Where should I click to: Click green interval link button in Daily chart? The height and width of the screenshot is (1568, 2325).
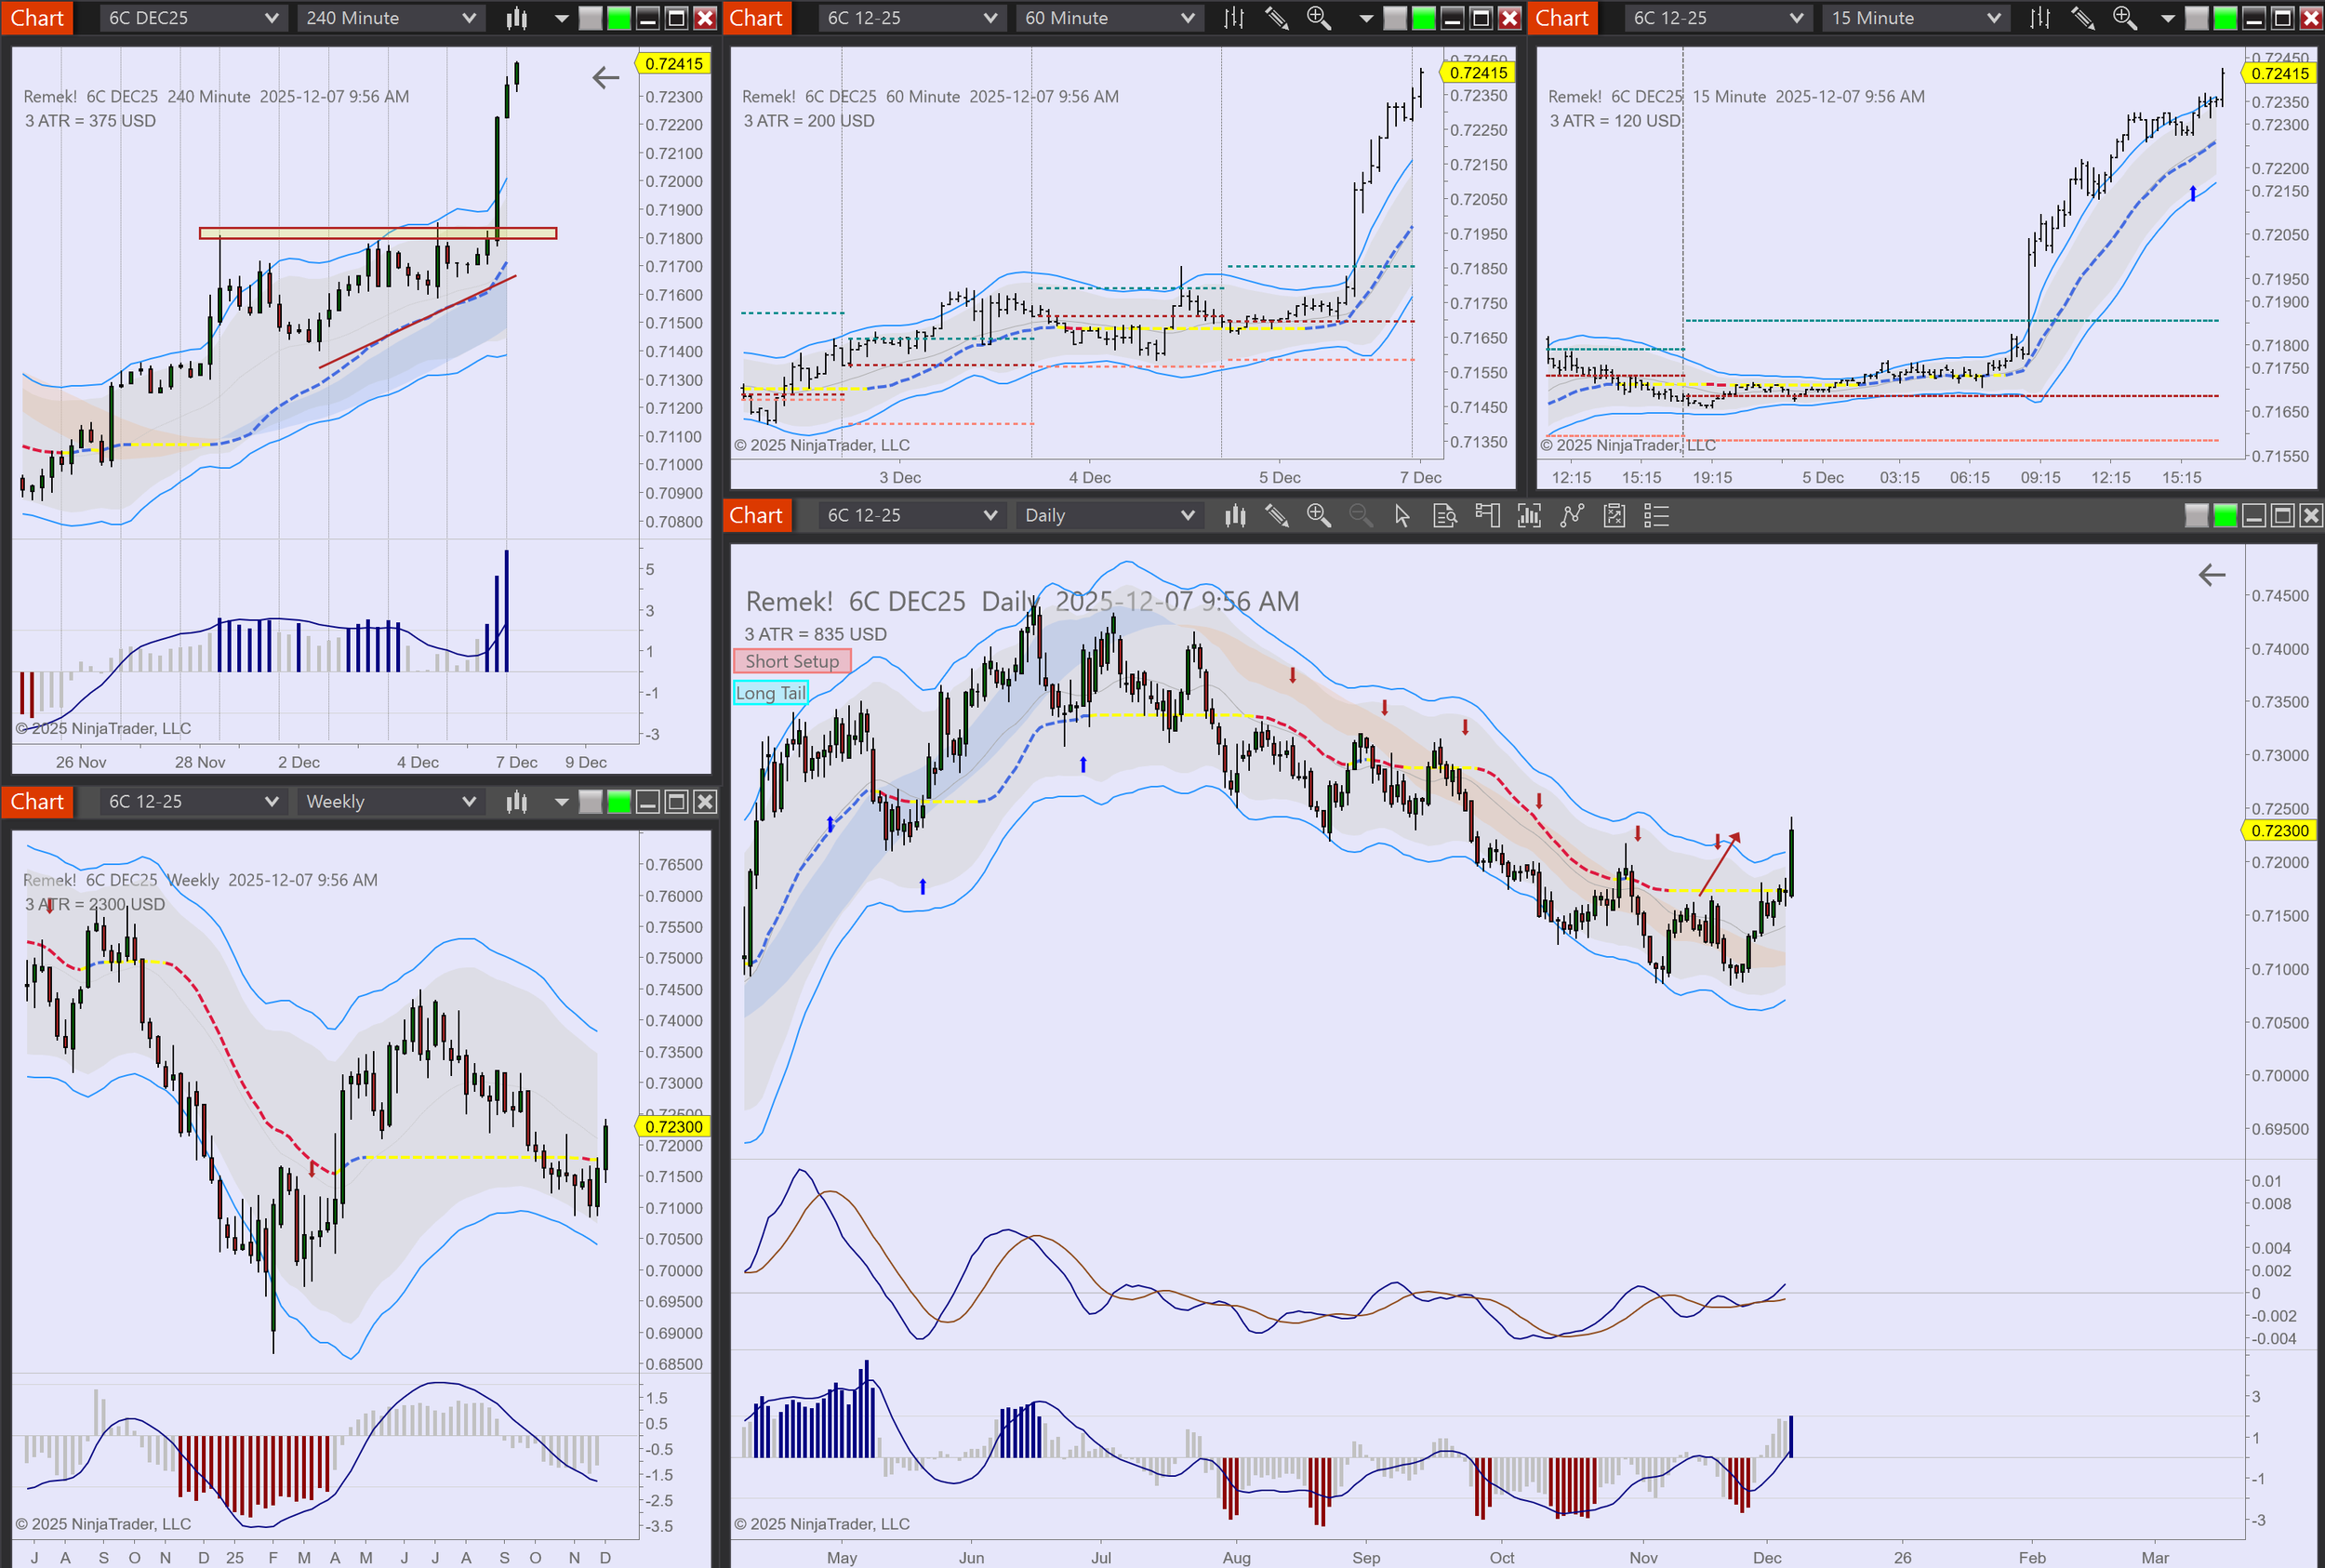(2225, 516)
